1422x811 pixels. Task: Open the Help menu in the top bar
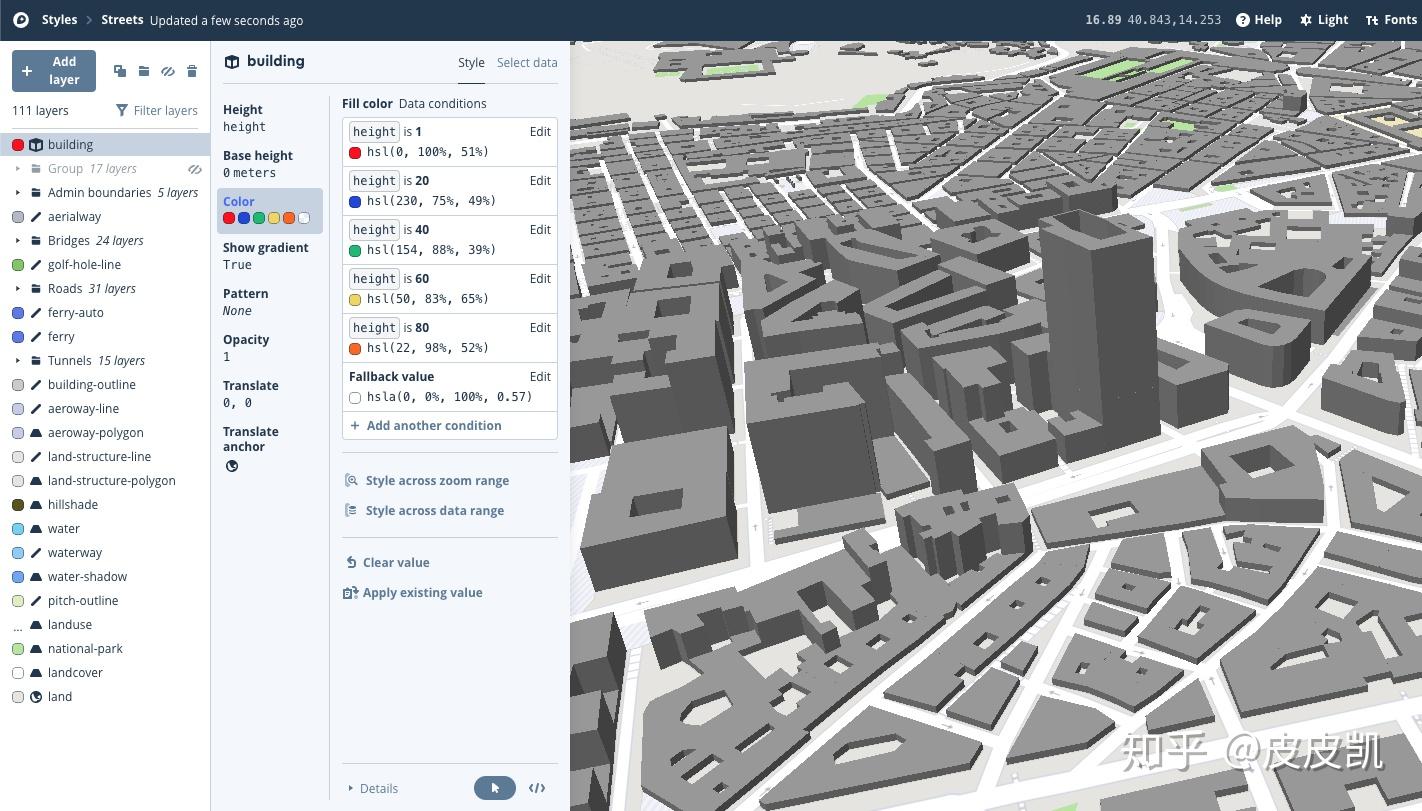1258,19
